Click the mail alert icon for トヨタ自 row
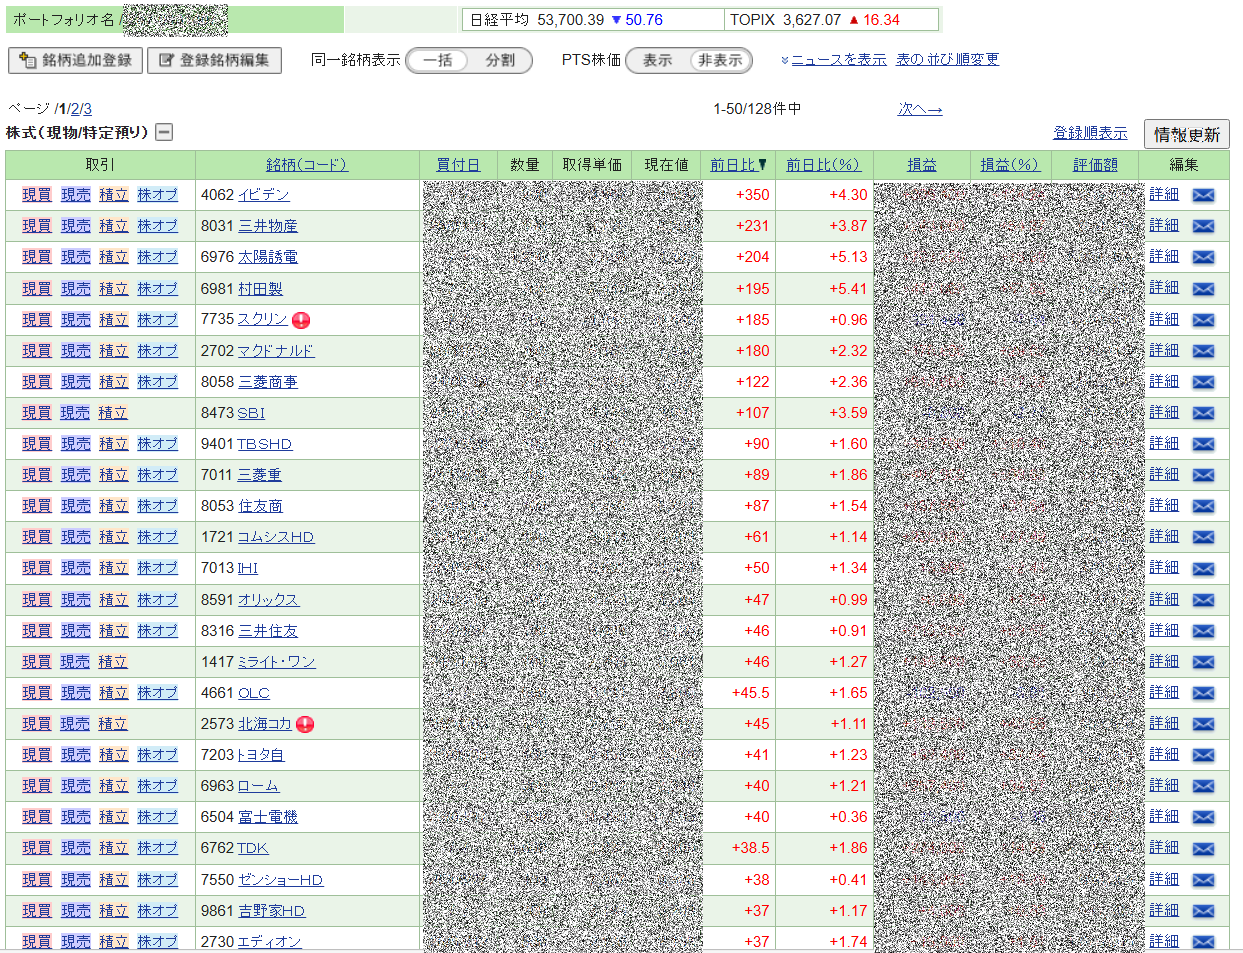 click(1203, 755)
